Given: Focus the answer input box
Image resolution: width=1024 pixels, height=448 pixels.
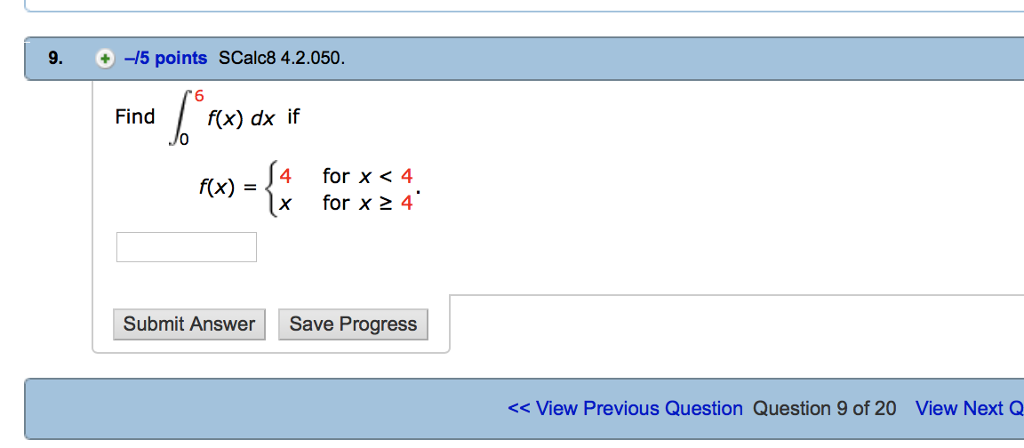Looking at the screenshot, I should 186,247.
